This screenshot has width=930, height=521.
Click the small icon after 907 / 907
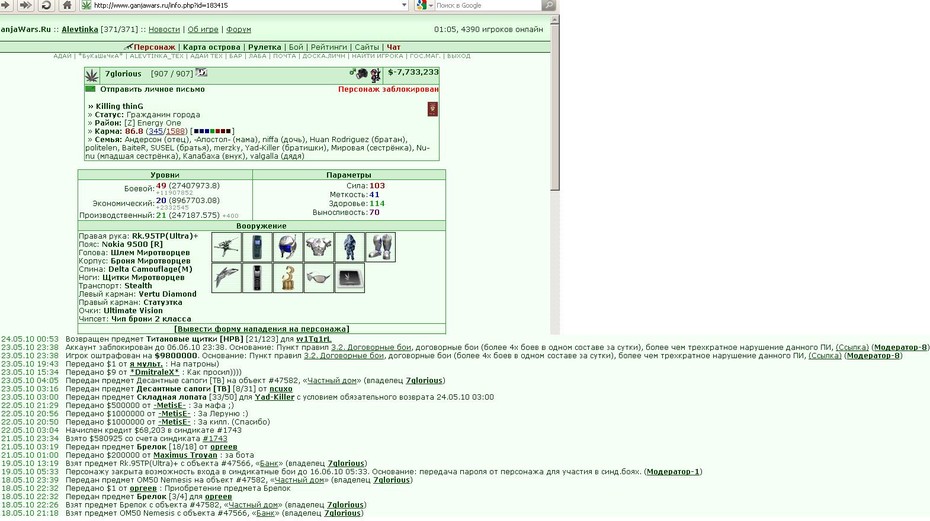coord(202,72)
